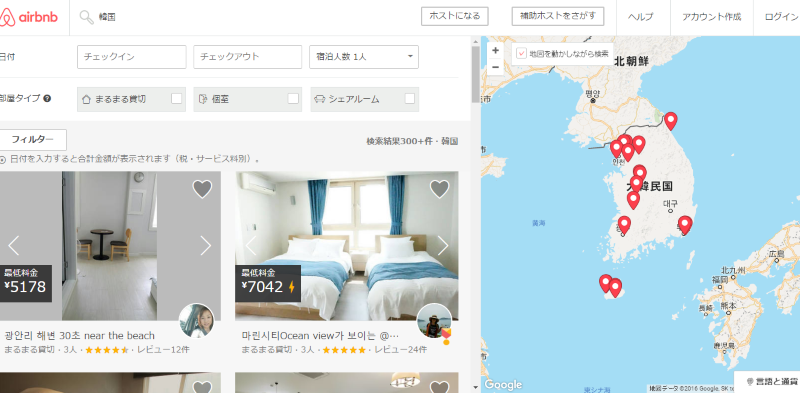Click the lightning instant-book icon beside ¥7042

(x=292, y=287)
